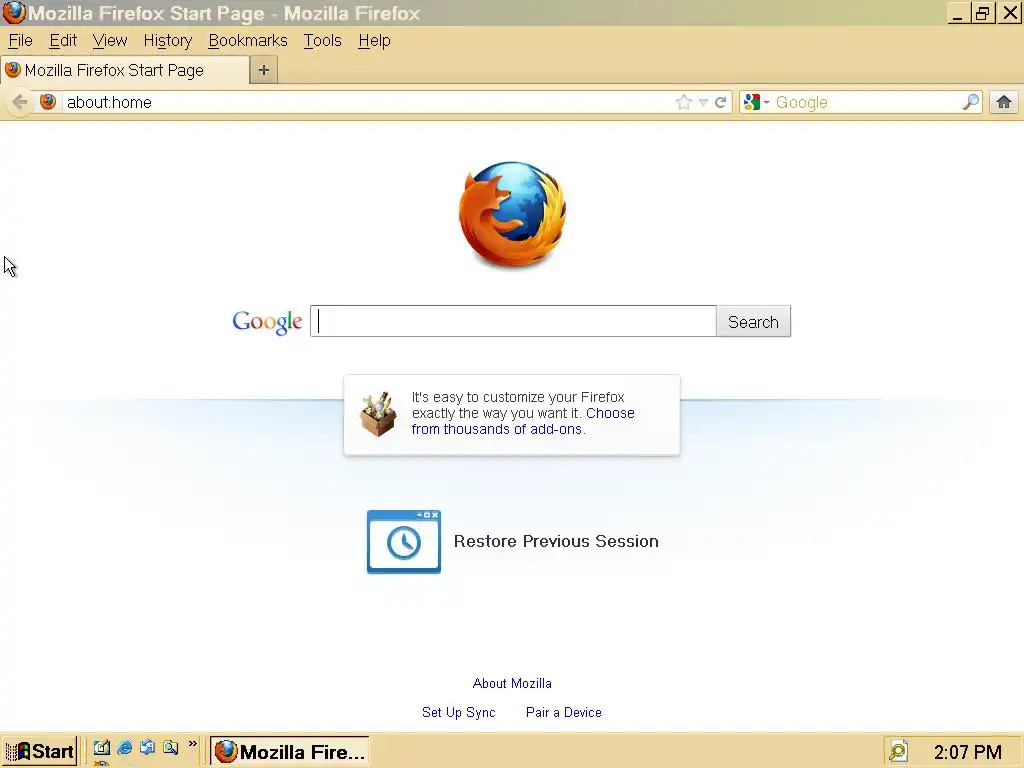Screen dimensions: 1024x768
Task: Click the add-ons box icon in the snippet
Action: tap(378, 414)
